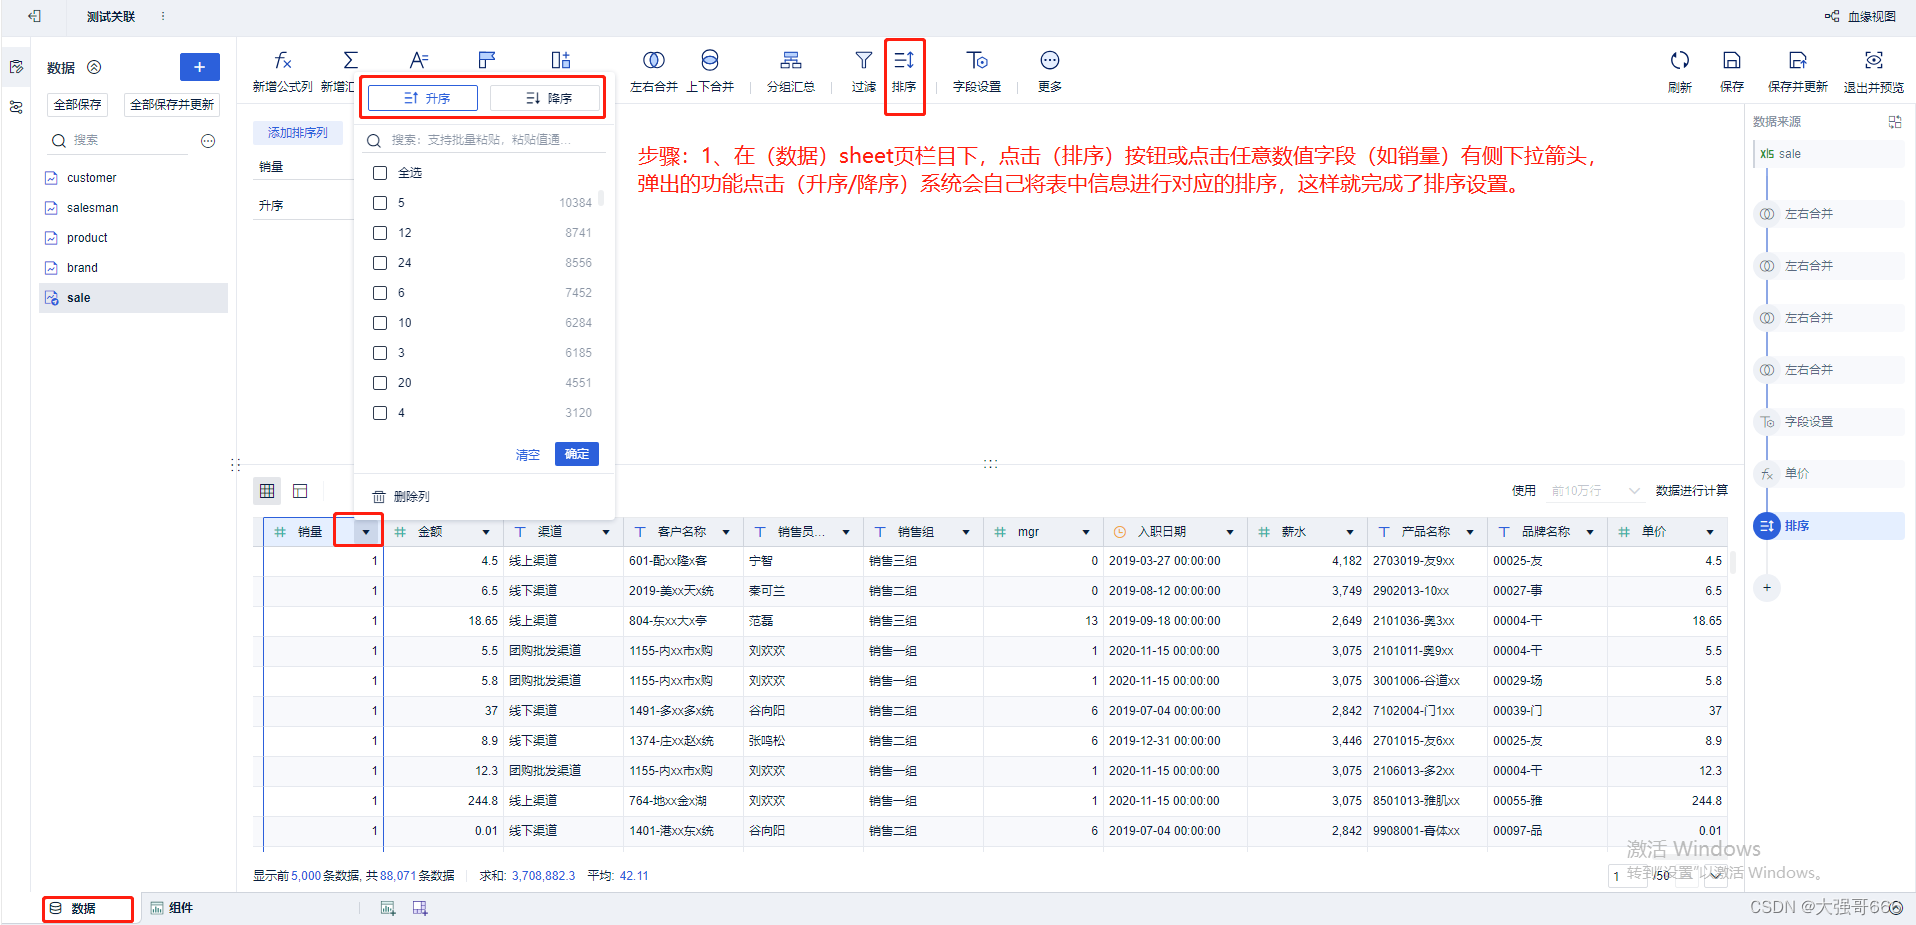Click the 清空 clear link
The width and height of the screenshot is (1916, 925).
click(x=528, y=455)
